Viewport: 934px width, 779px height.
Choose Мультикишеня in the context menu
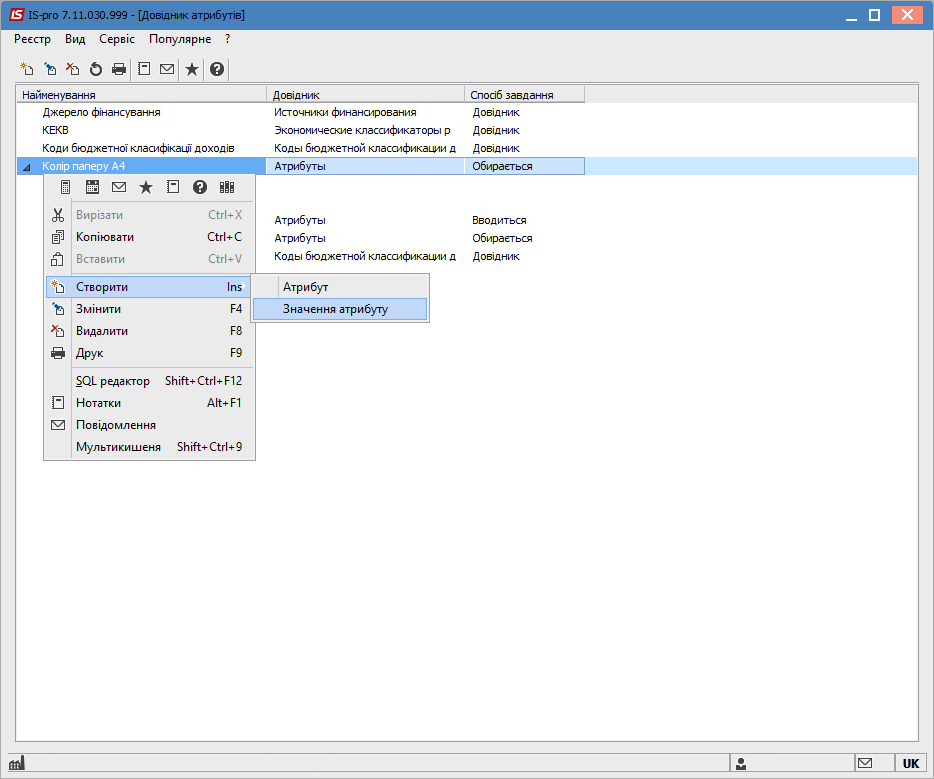(x=150, y=447)
